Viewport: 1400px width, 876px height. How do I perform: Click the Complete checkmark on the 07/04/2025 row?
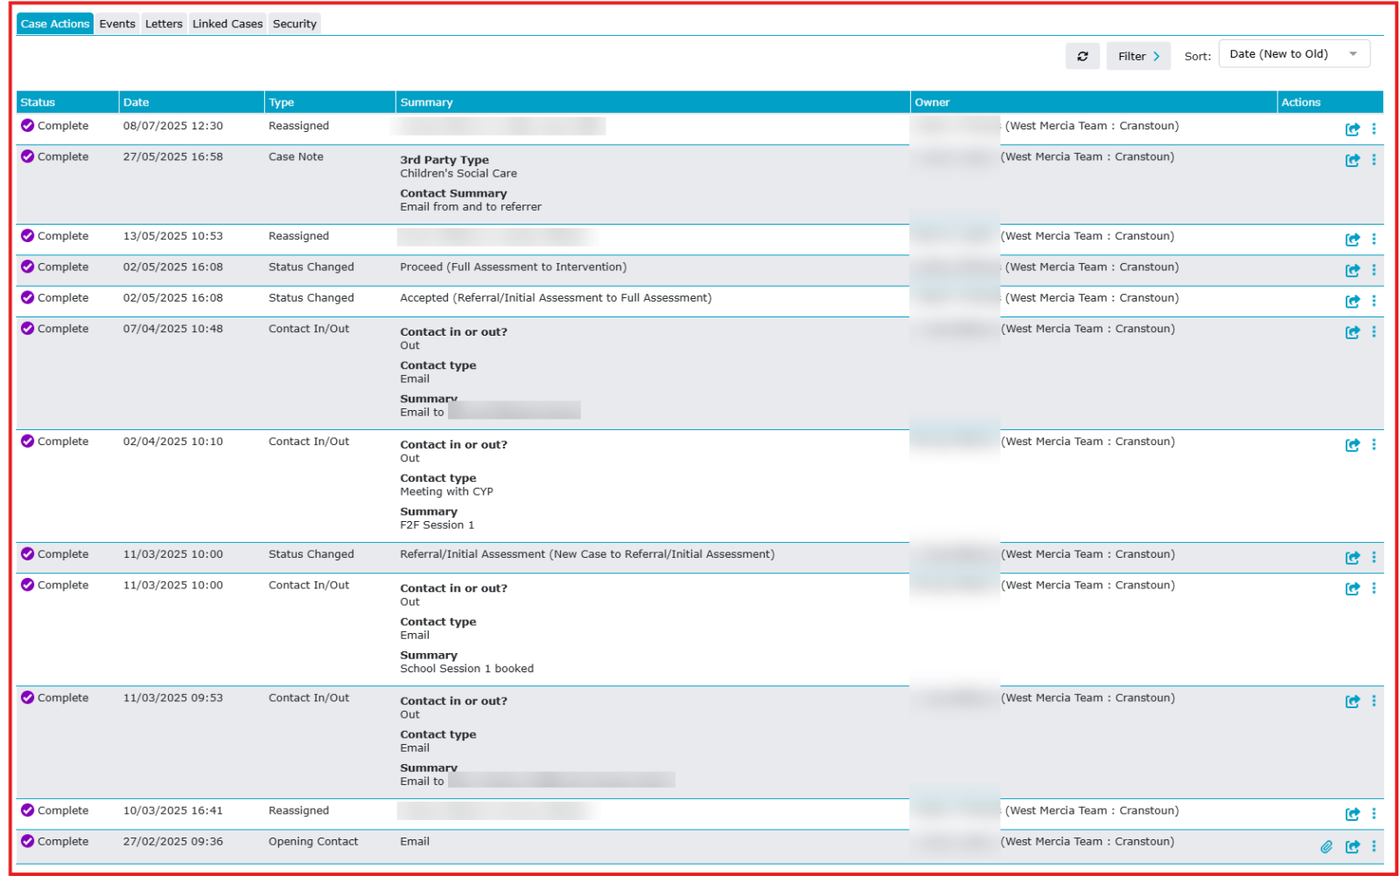pos(28,328)
